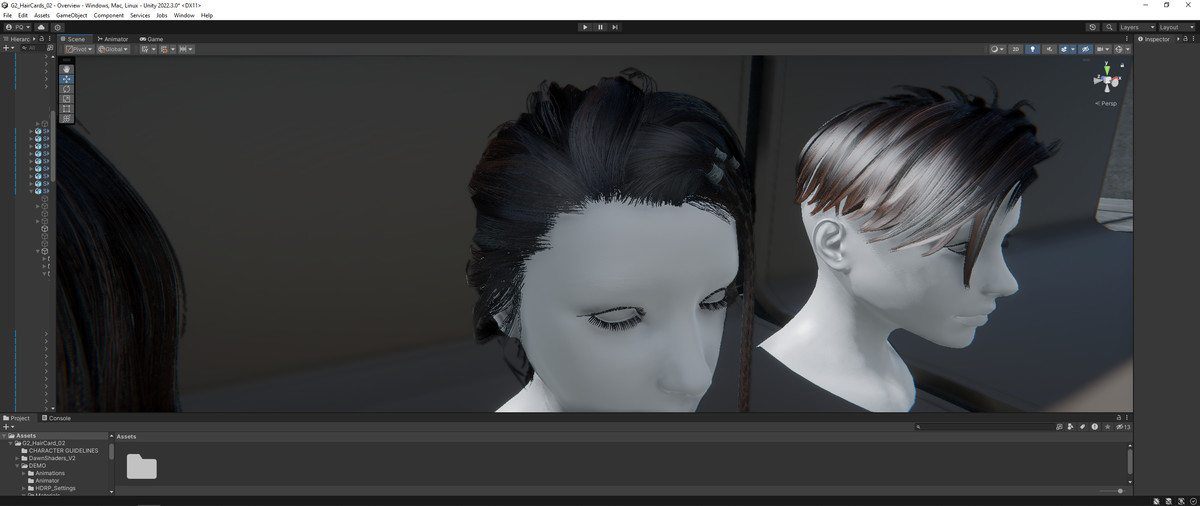The width and height of the screenshot is (1200, 506).
Task: Open Project search by label icon
Action: pyautogui.click(x=1082, y=427)
